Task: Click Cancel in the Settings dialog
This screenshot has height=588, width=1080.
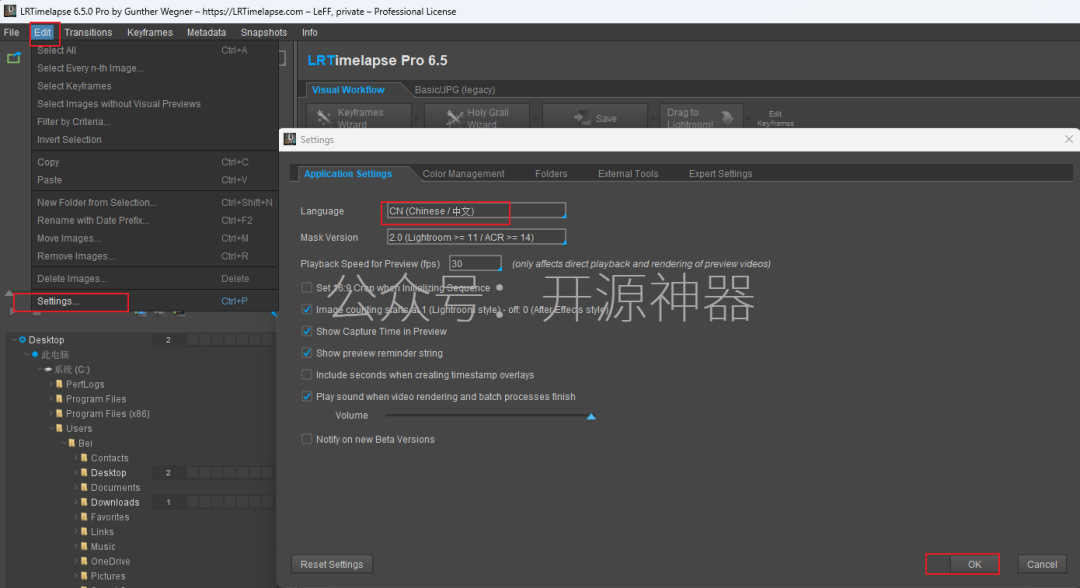Action: [1041, 565]
